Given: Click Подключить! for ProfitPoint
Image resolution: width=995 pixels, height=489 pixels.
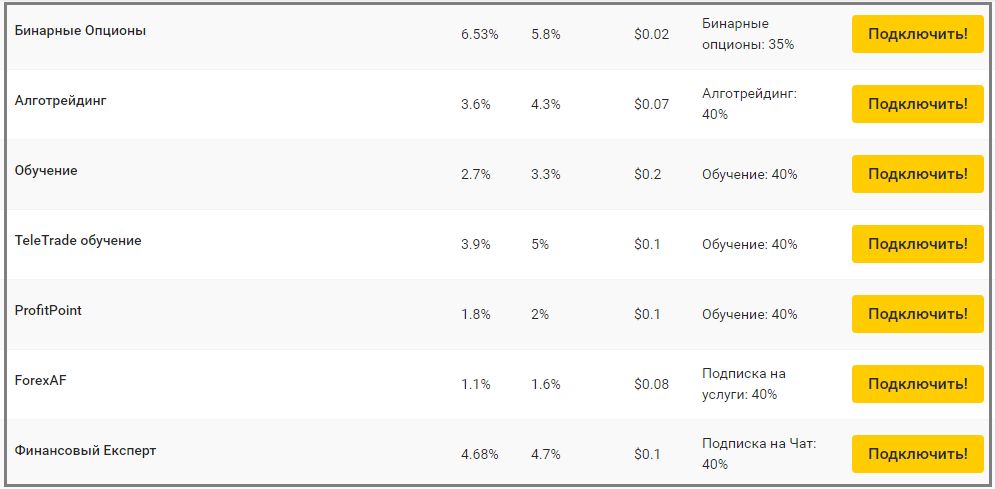Looking at the screenshot, I should (x=918, y=314).
